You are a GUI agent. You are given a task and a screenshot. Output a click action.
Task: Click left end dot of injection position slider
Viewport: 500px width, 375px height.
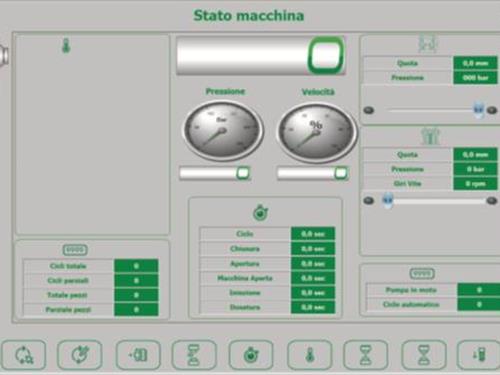[x=369, y=200]
